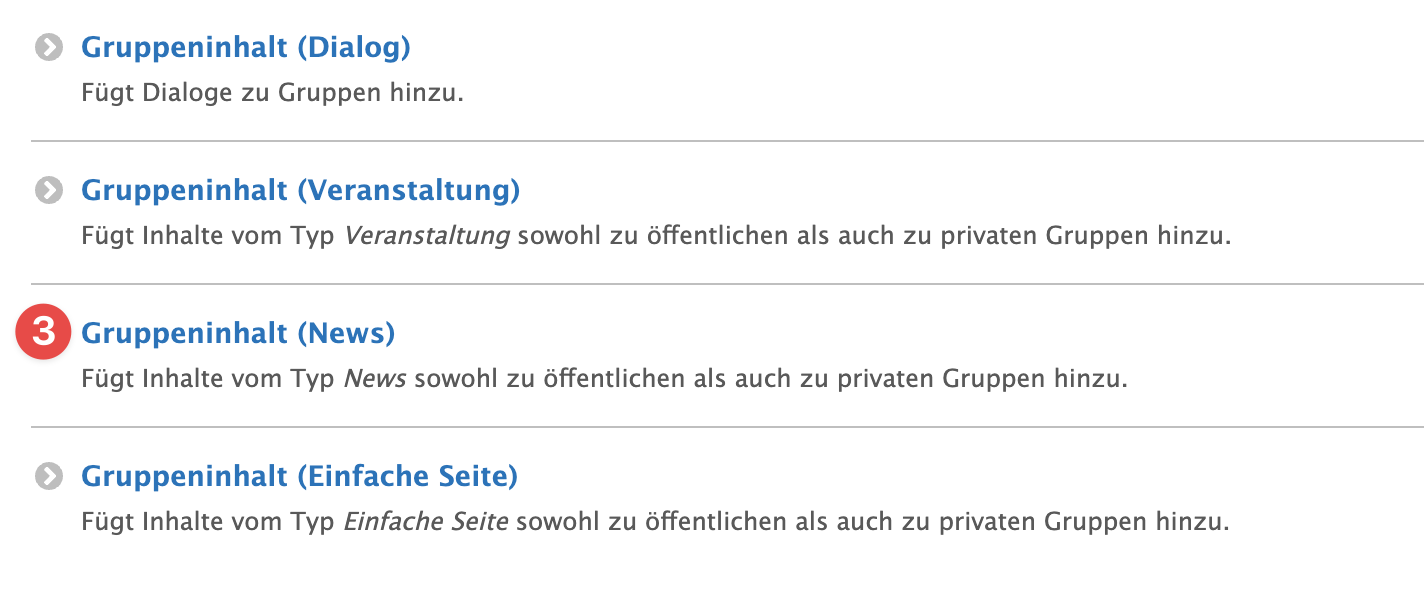Click the description 'Fügt Dialoge zu Gruppen hinzu.'
The image size is (1424, 608).
[272, 94]
